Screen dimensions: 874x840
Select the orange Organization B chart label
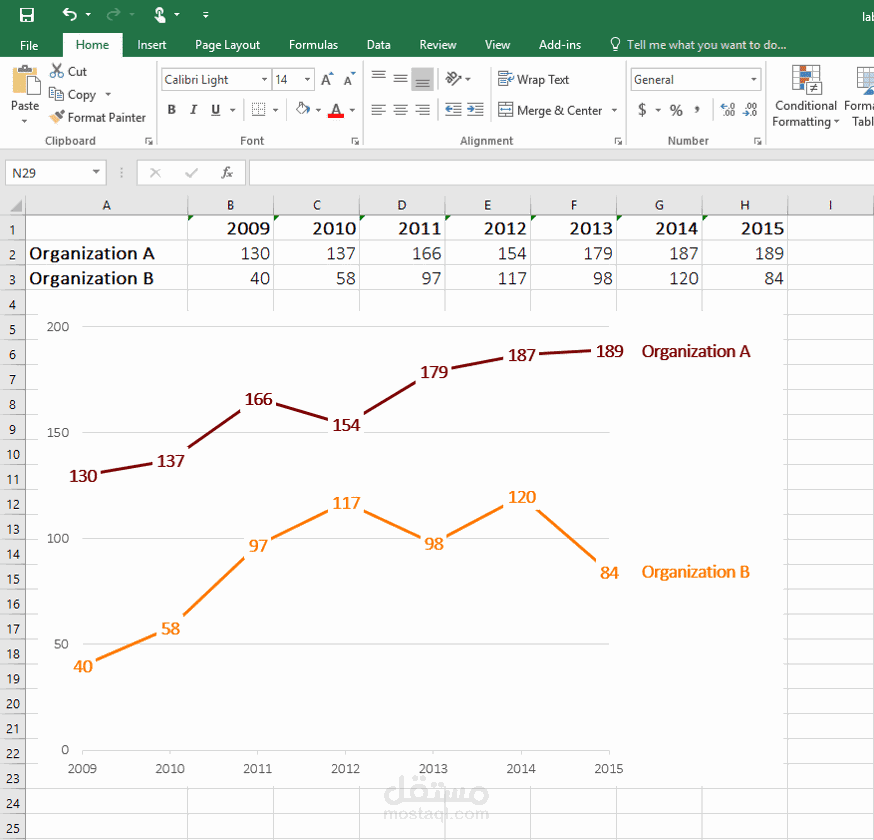(695, 572)
